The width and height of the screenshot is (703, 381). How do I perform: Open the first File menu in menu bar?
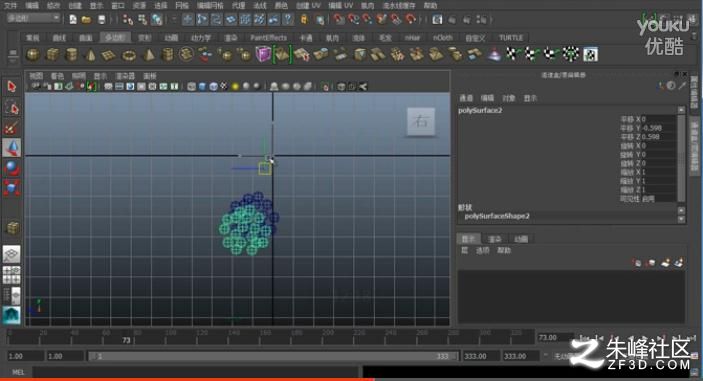pos(10,5)
